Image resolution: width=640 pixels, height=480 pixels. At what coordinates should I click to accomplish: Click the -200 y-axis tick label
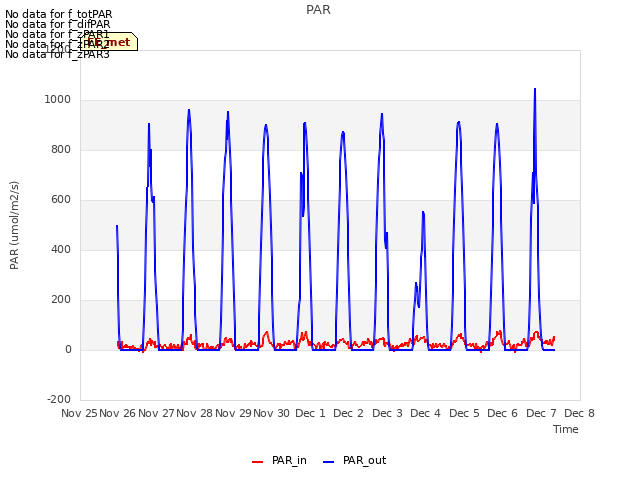tap(59, 400)
